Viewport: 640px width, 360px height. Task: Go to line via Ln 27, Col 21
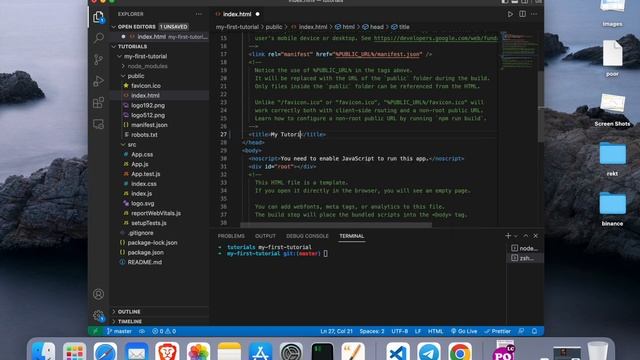click(336, 331)
